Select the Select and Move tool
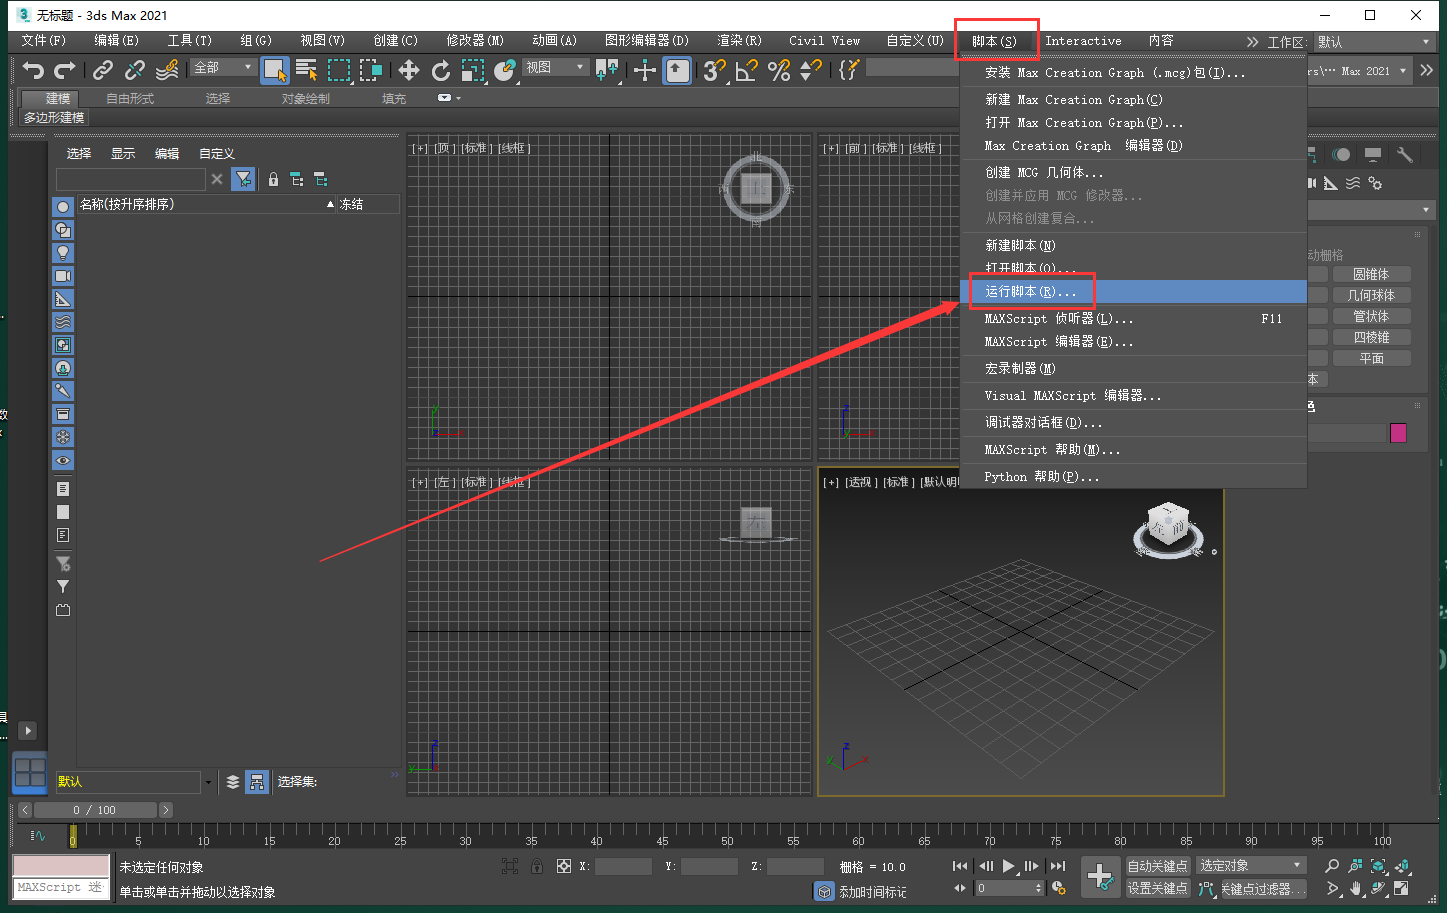1447x913 pixels. pos(408,70)
